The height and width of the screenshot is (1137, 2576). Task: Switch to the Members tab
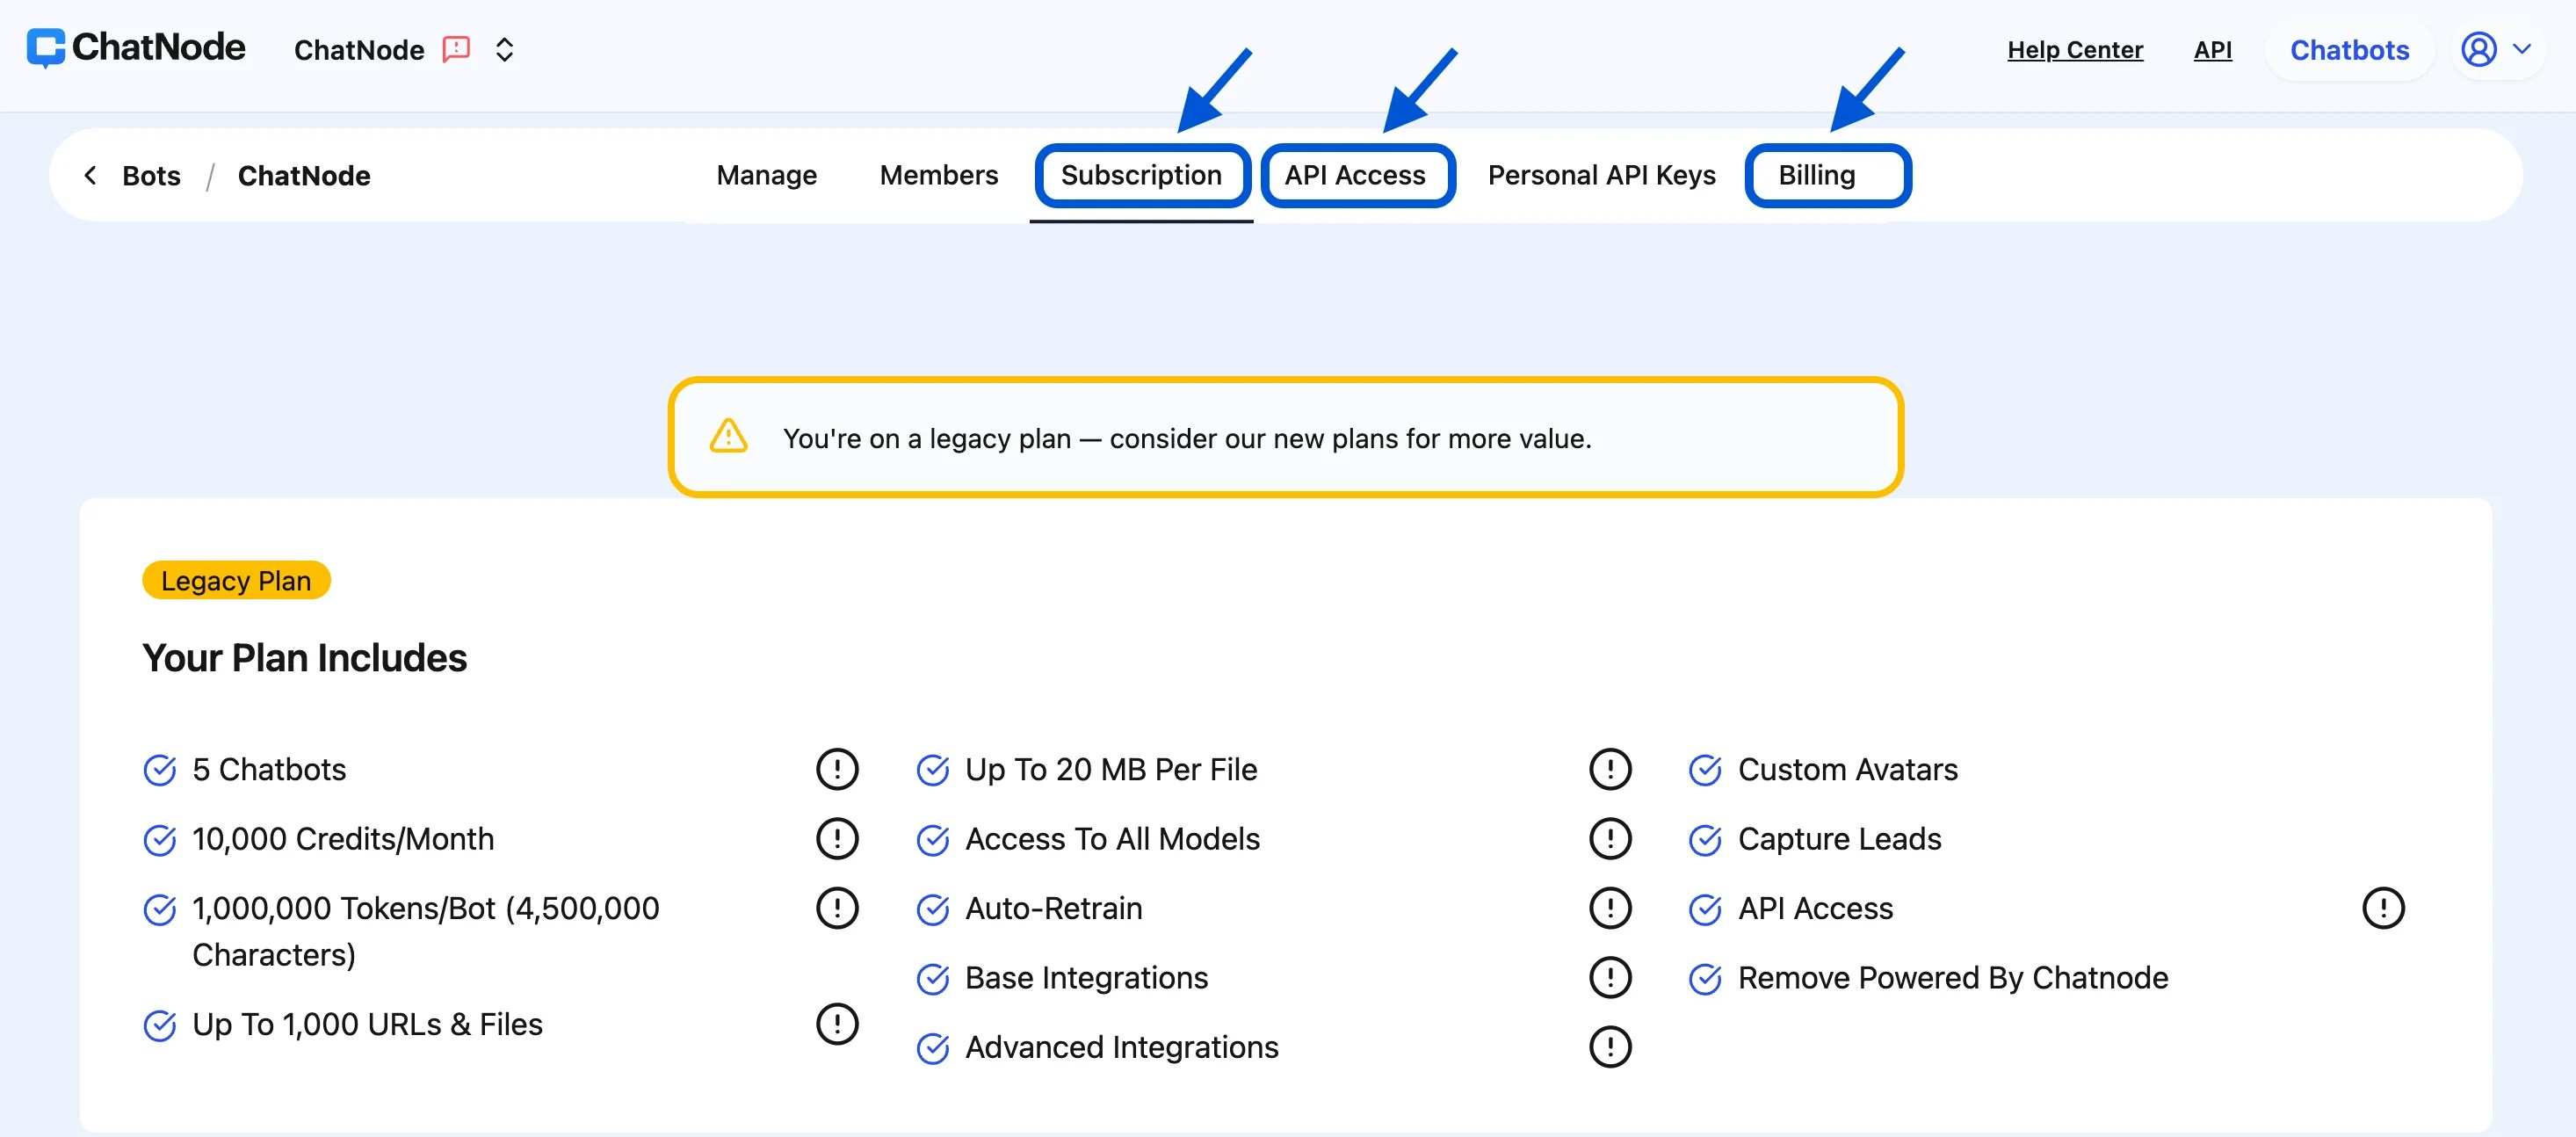[938, 175]
